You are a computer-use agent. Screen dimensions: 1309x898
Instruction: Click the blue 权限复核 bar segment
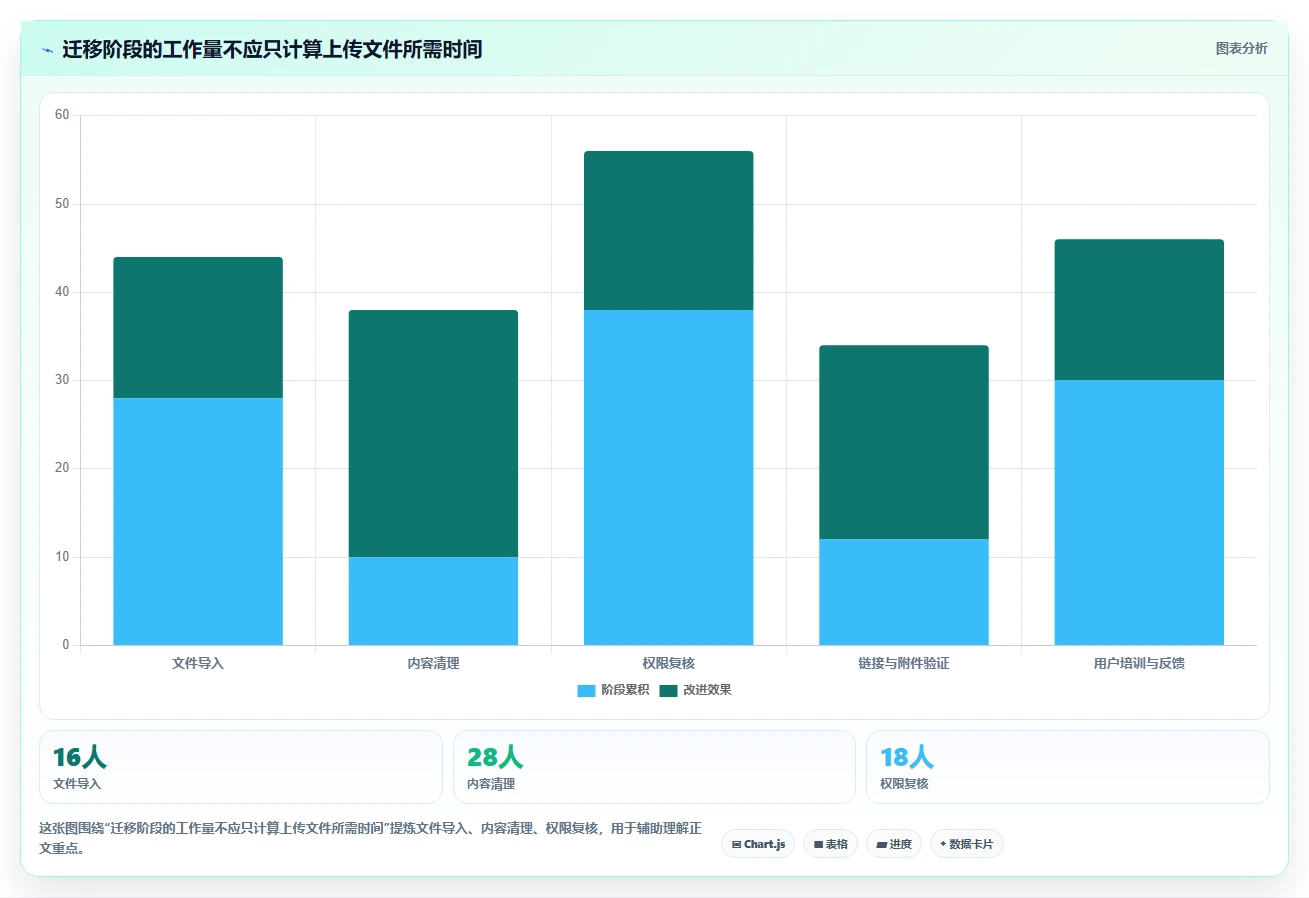[669, 477]
